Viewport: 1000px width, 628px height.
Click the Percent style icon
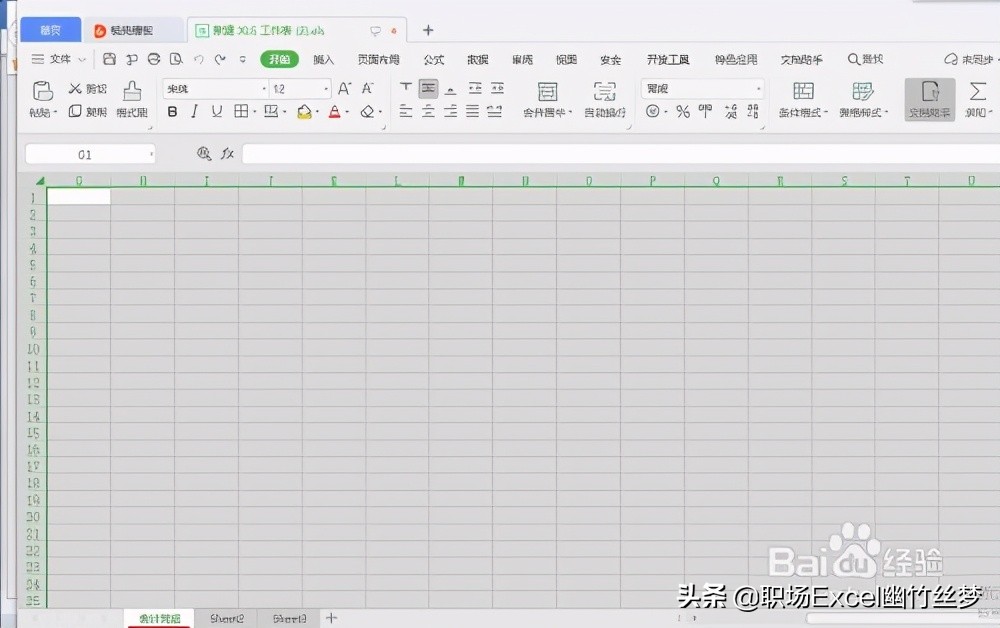(685, 113)
